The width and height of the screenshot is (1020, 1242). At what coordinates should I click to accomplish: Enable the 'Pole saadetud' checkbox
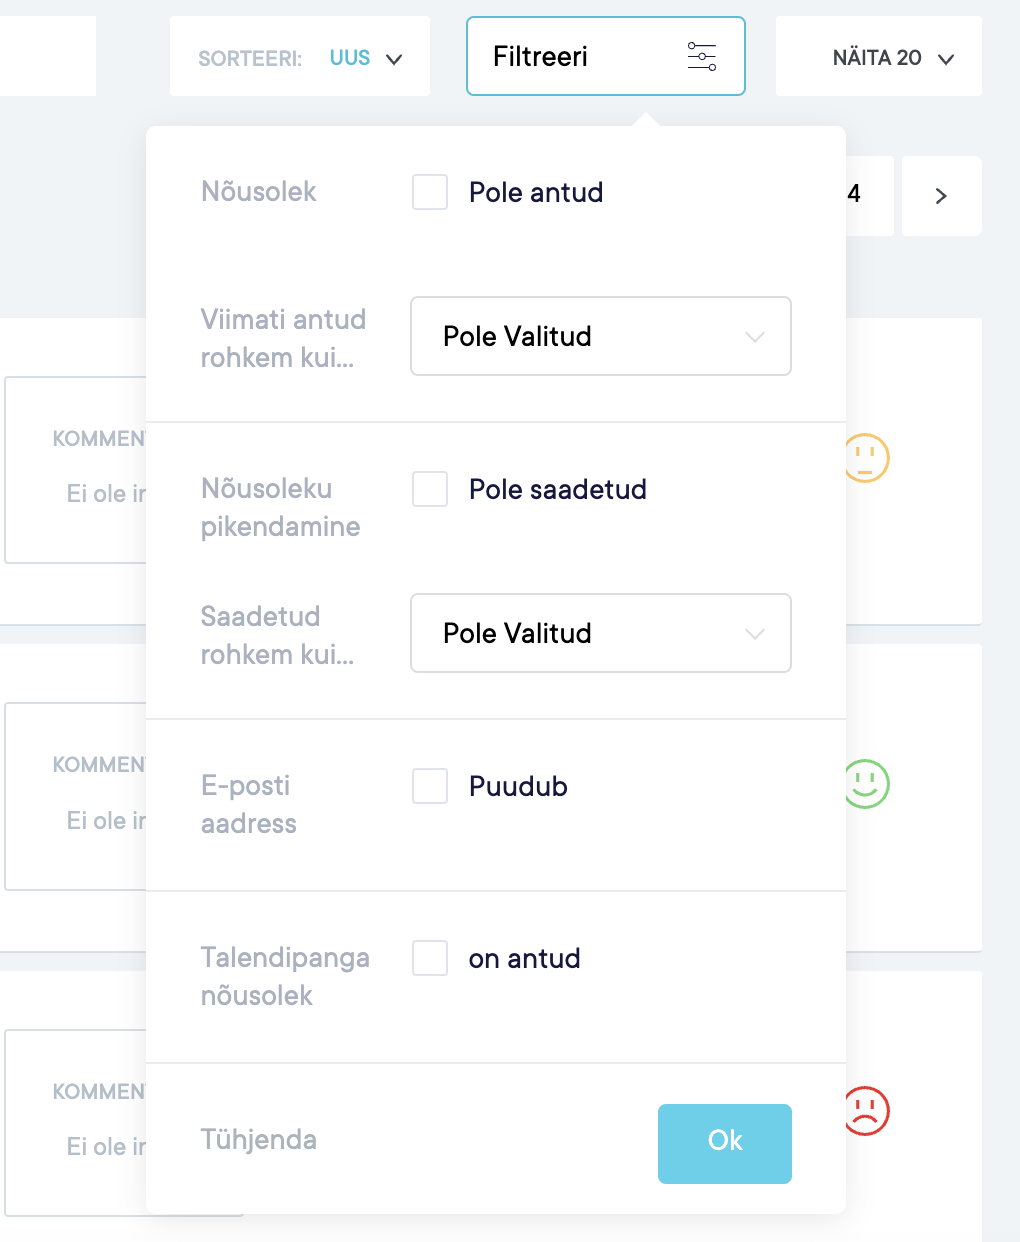pyautogui.click(x=430, y=489)
